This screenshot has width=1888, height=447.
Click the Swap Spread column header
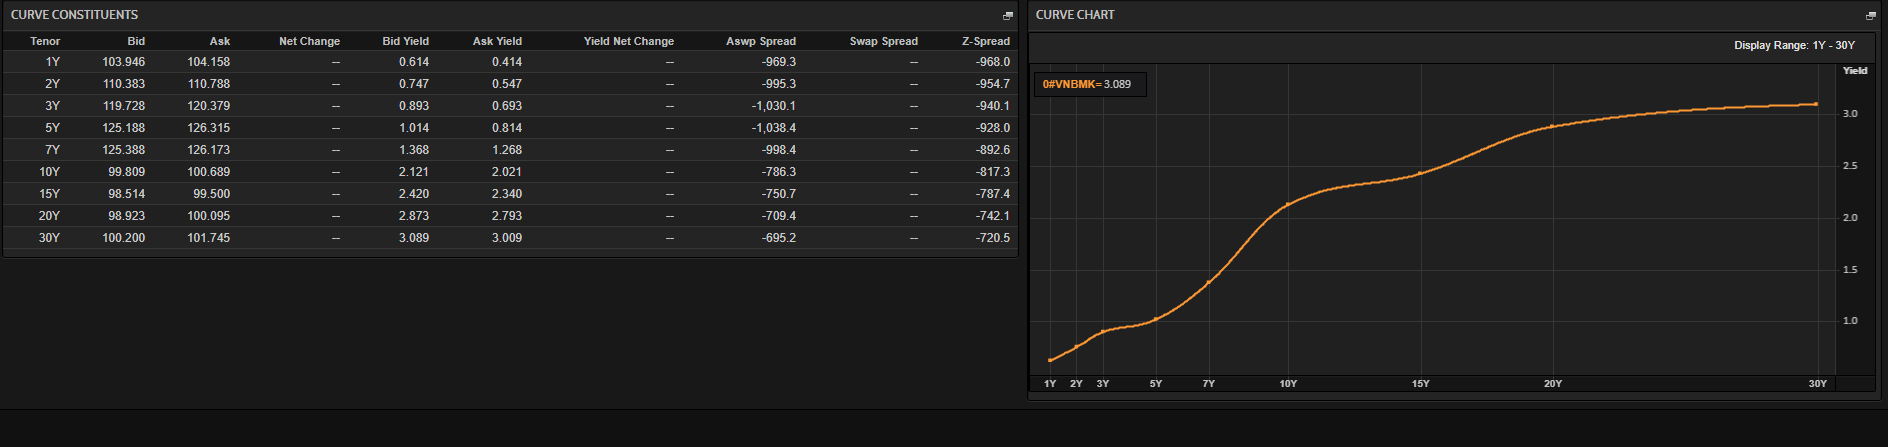883,41
